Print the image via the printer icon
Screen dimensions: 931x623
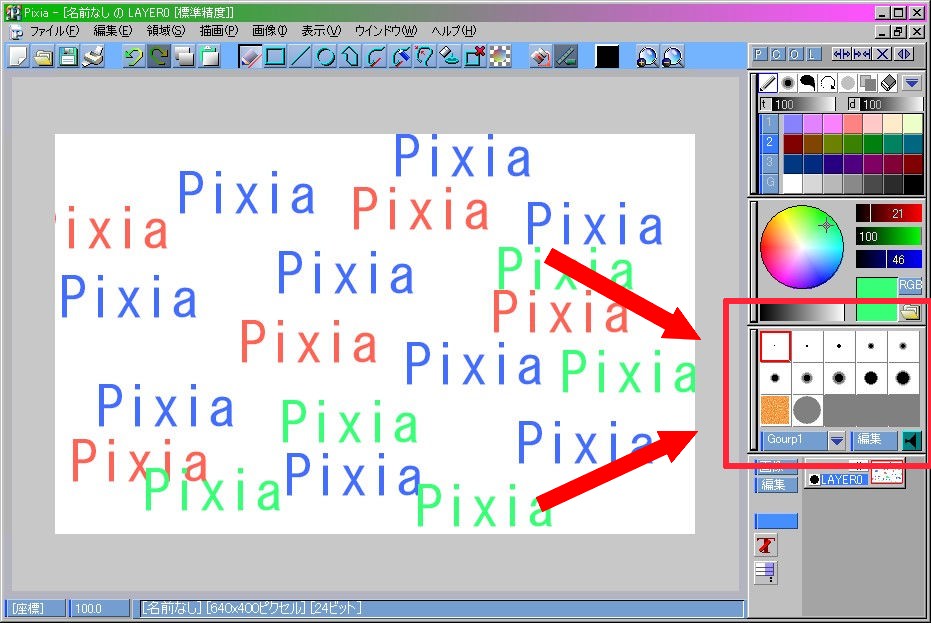tap(94, 57)
